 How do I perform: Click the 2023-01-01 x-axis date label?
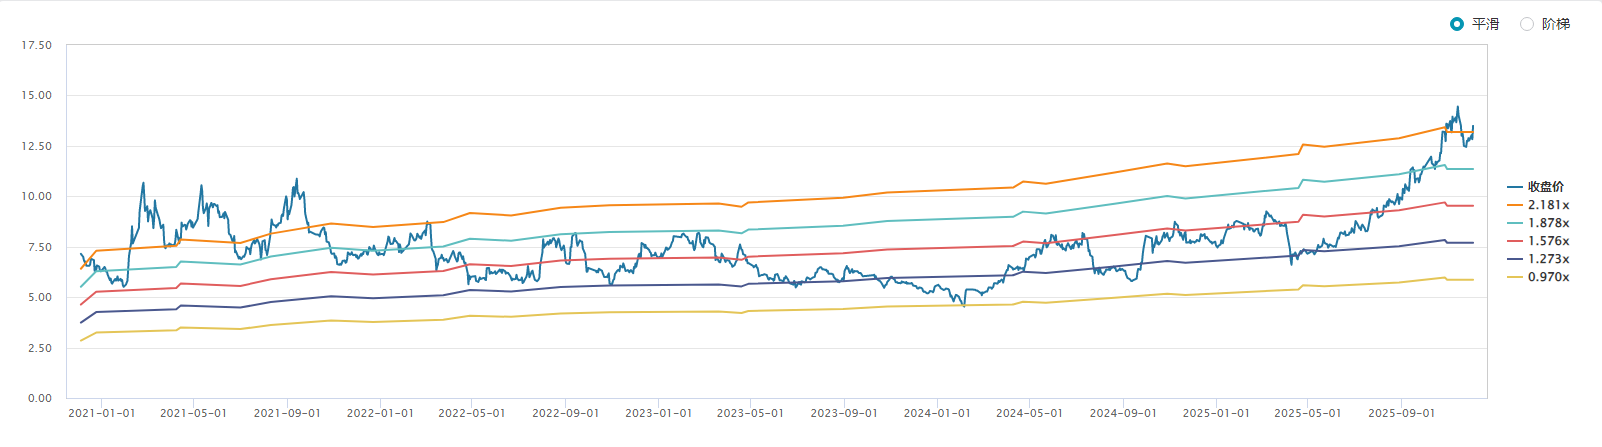pos(658,413)
